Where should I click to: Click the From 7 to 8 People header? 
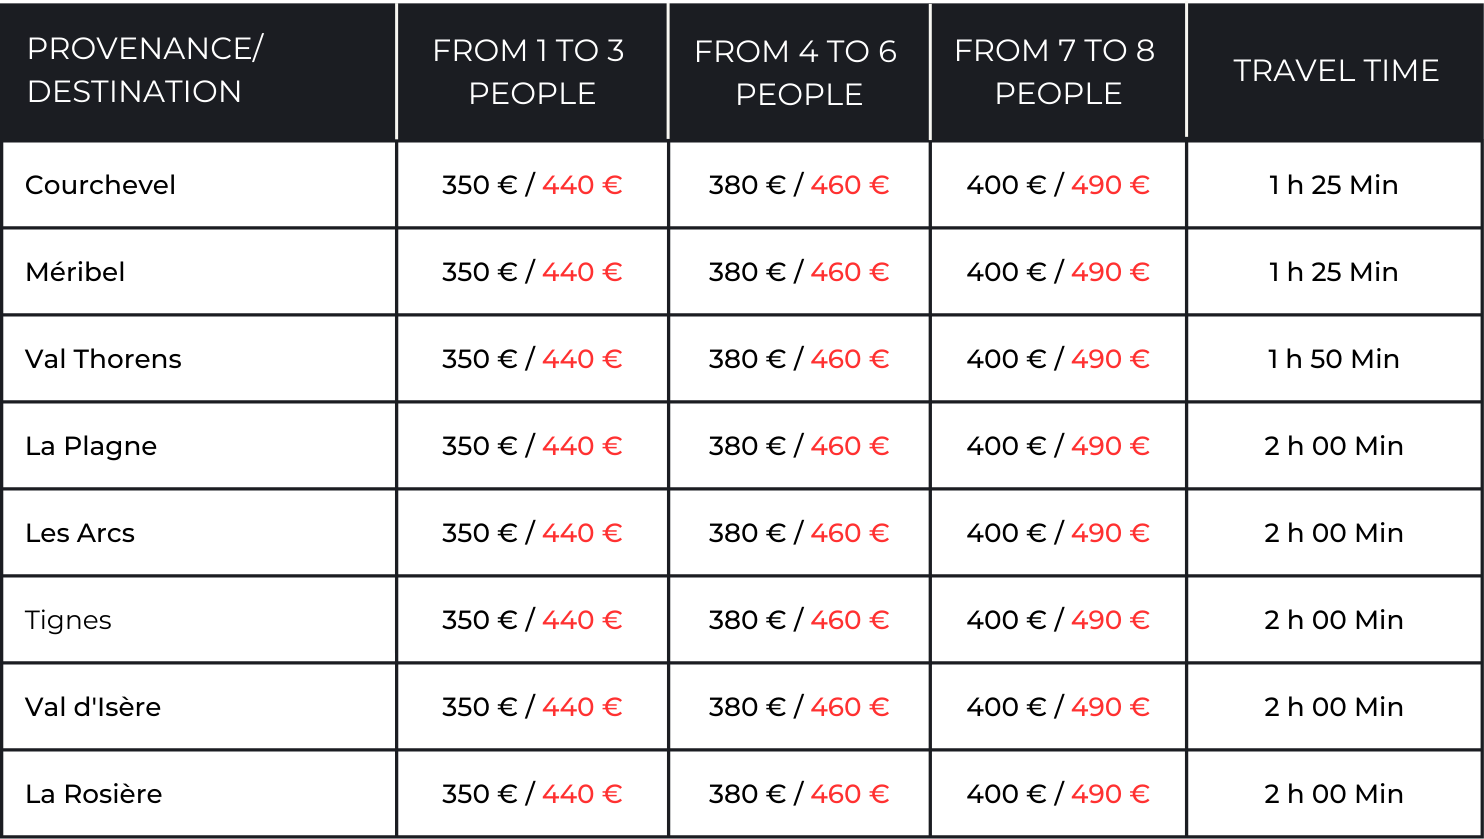pyautogui.click(x=1057, y=71)
